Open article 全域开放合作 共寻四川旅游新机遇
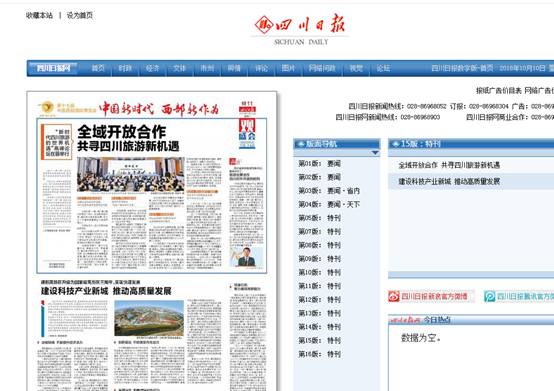 449,165
